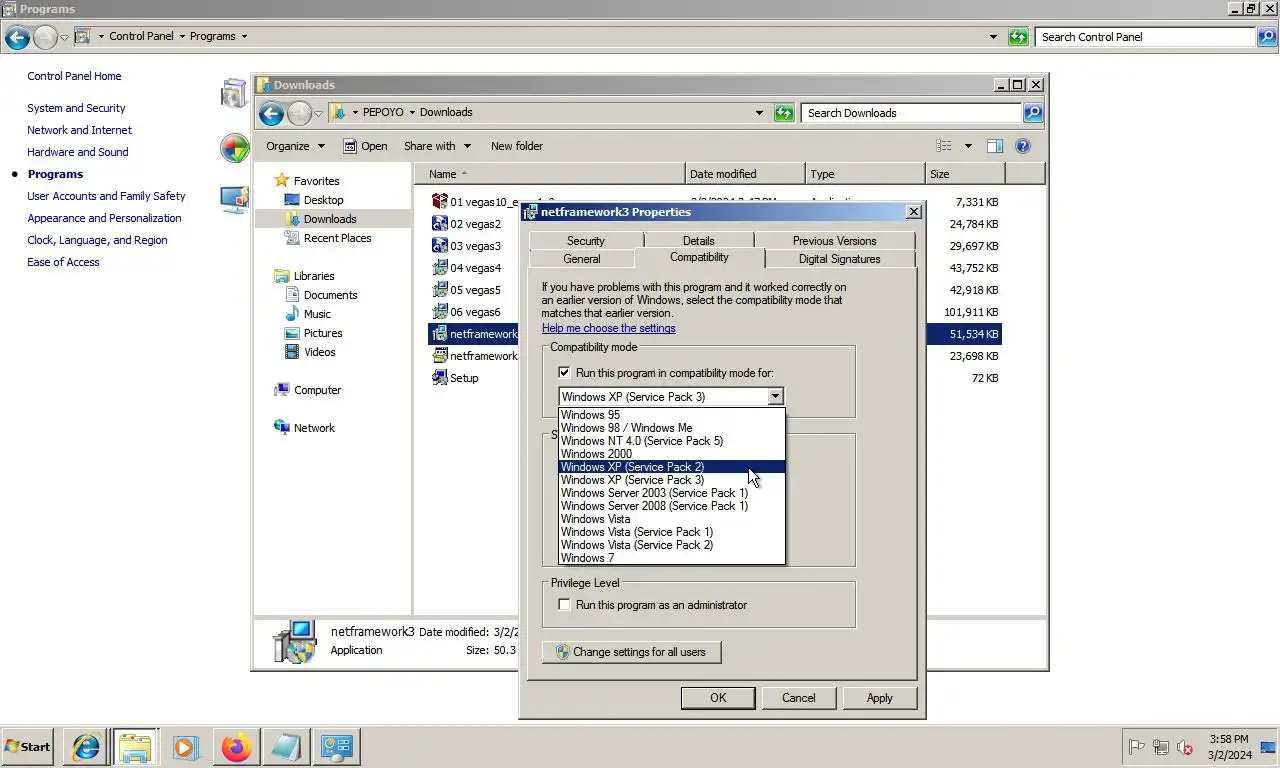Screen dimensions: 1280x768
Task: Choose Windows 98 / Windows Me option
Action: [672, 428]
